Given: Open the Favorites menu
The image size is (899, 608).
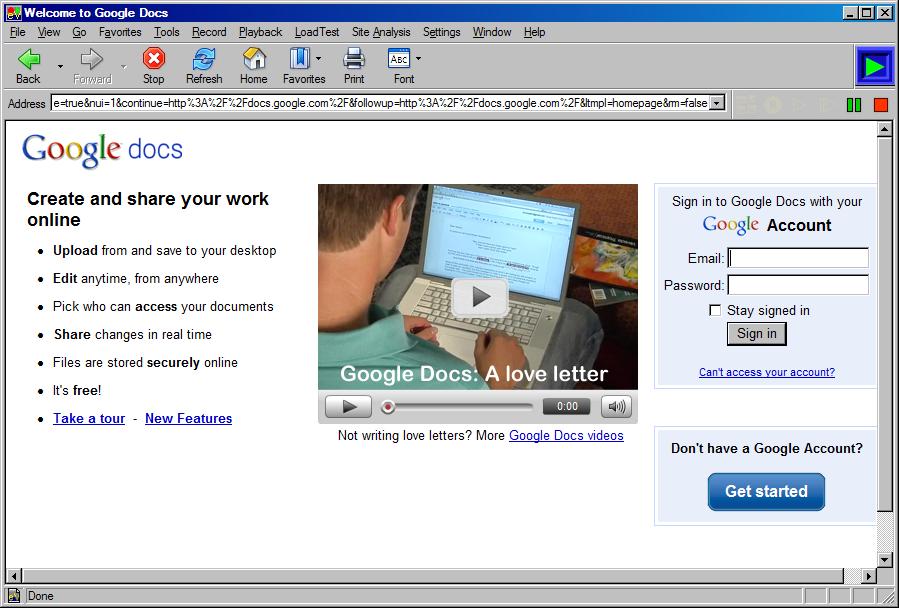Looking at the screenshot, I should click(x=120, y=32).
